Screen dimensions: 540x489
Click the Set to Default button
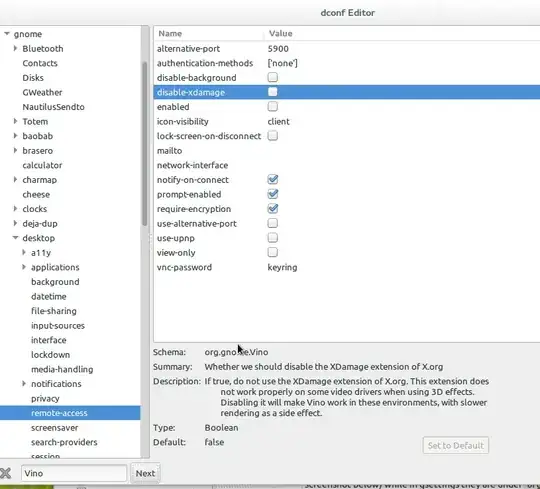click(x=456, y=445)
